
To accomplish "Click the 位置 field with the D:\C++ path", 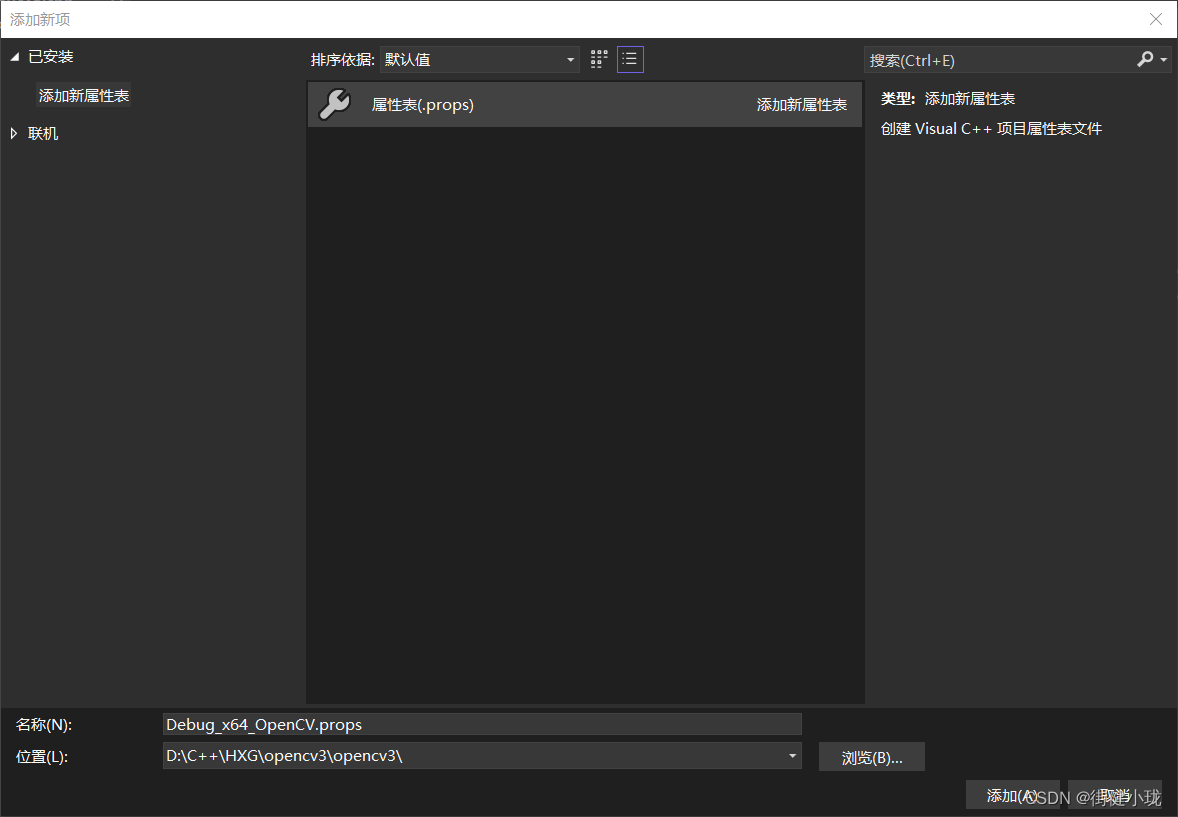I will tap(473, 756).
